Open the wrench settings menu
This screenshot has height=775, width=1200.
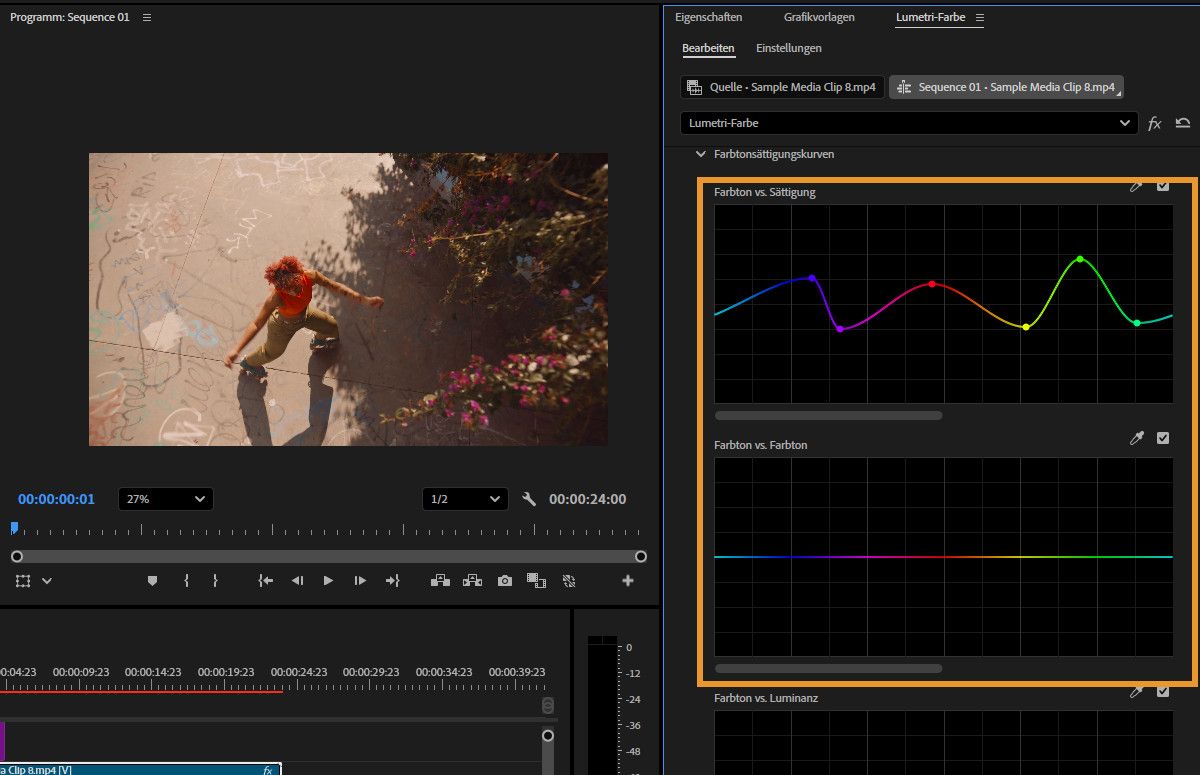coord(529,499)
